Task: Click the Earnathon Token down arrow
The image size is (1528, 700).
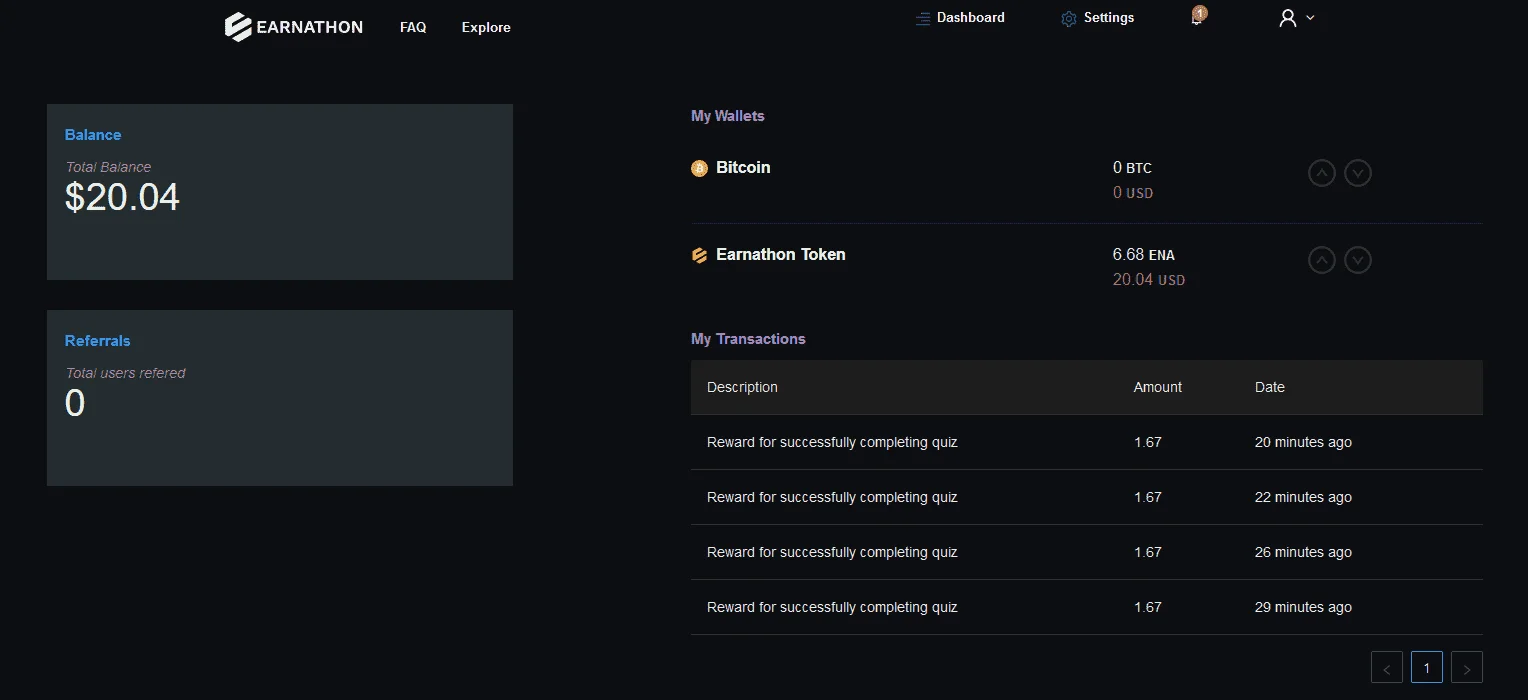Action: [1357, 260]
